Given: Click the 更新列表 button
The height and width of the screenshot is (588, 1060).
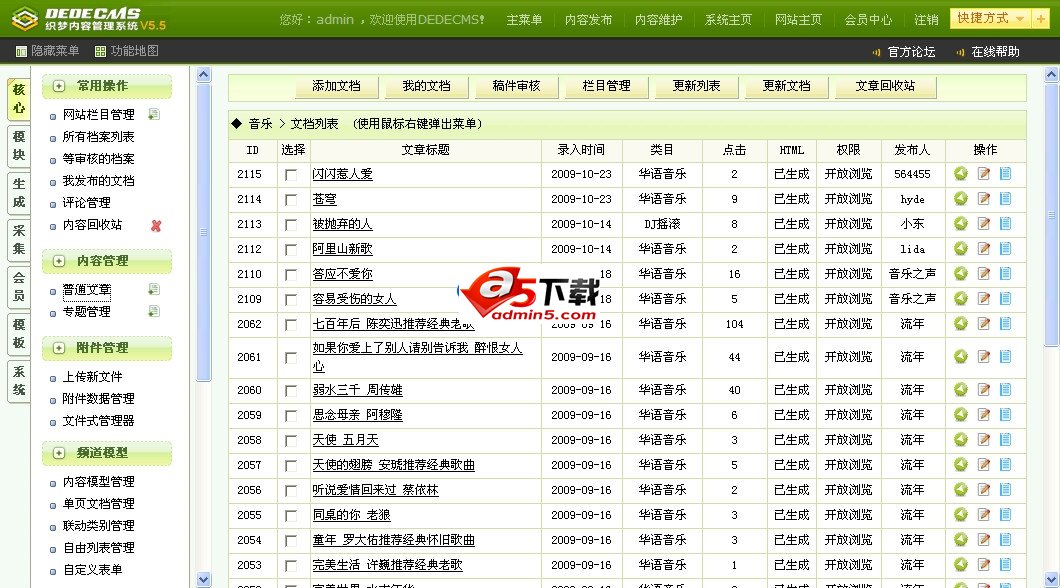Looking at the screenshot, I should point(696,86).
